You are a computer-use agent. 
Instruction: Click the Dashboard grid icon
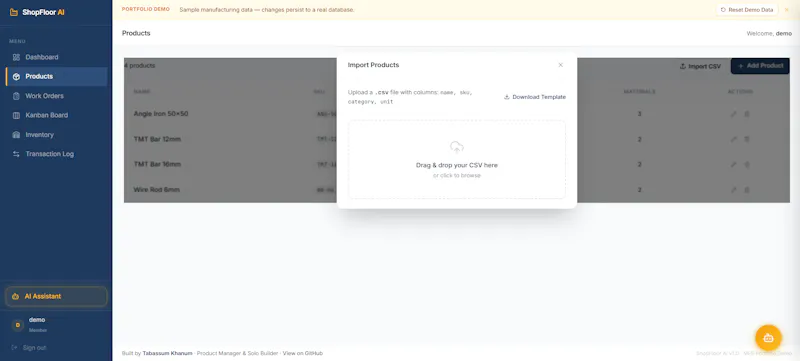click(16, 57)
